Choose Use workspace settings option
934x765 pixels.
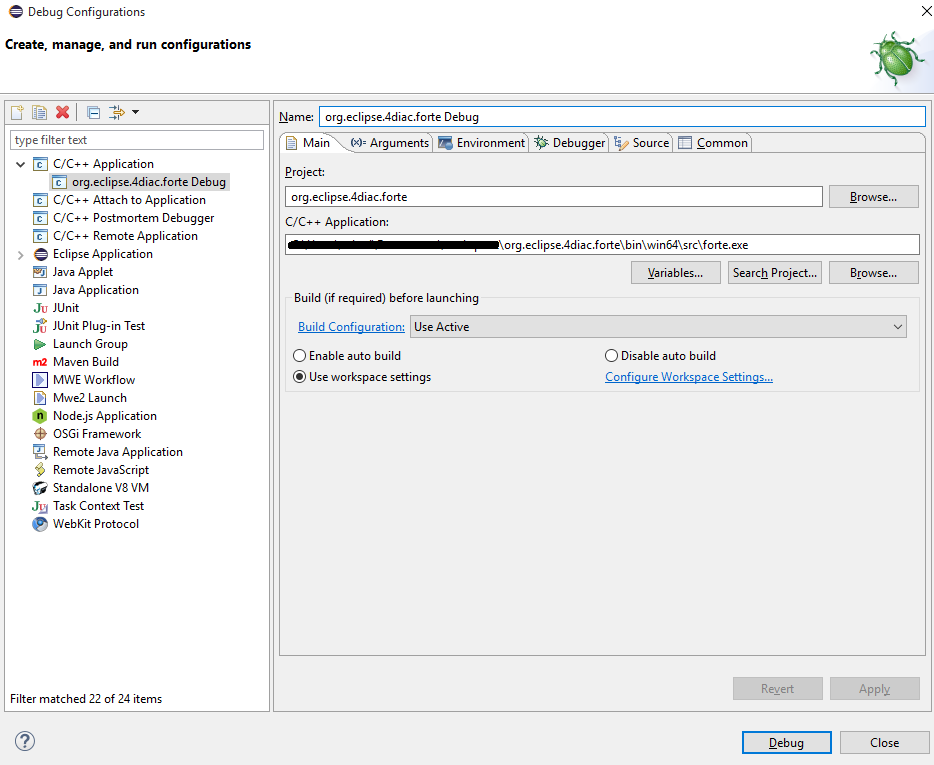click(299, 376)
